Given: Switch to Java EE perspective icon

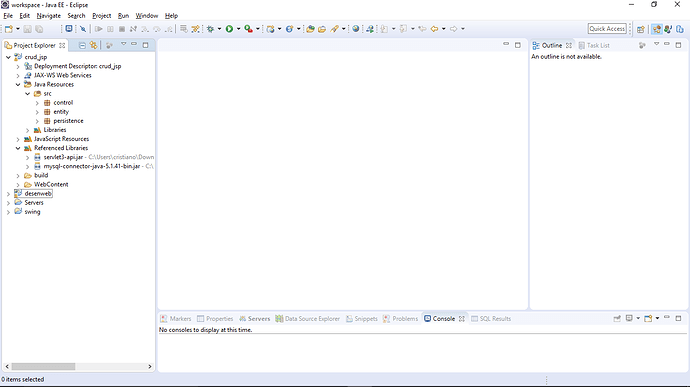Looking at the screenshot, I should (657, 29).
